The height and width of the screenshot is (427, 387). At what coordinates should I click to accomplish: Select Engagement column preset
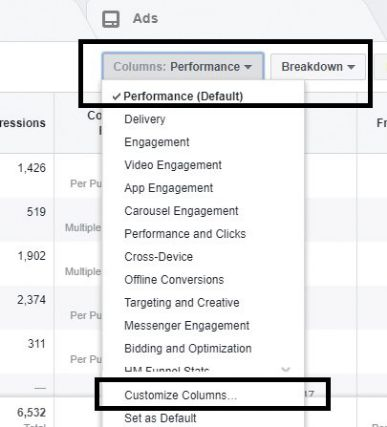157,142
